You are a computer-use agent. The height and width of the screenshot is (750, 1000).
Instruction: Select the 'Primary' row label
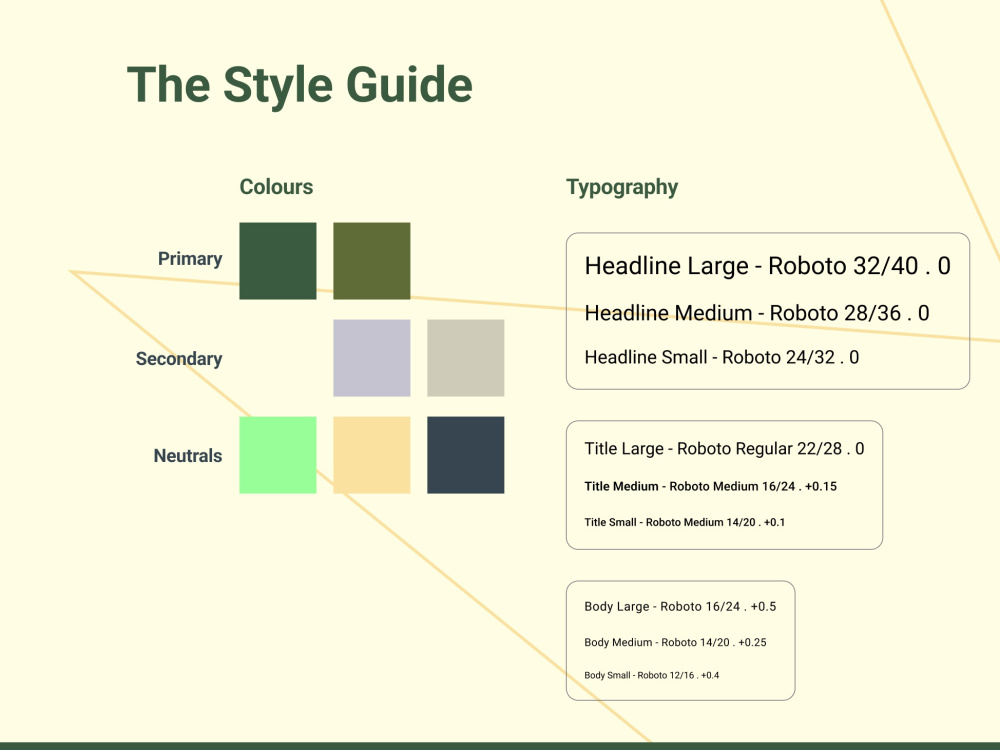(x=190, y=259)
